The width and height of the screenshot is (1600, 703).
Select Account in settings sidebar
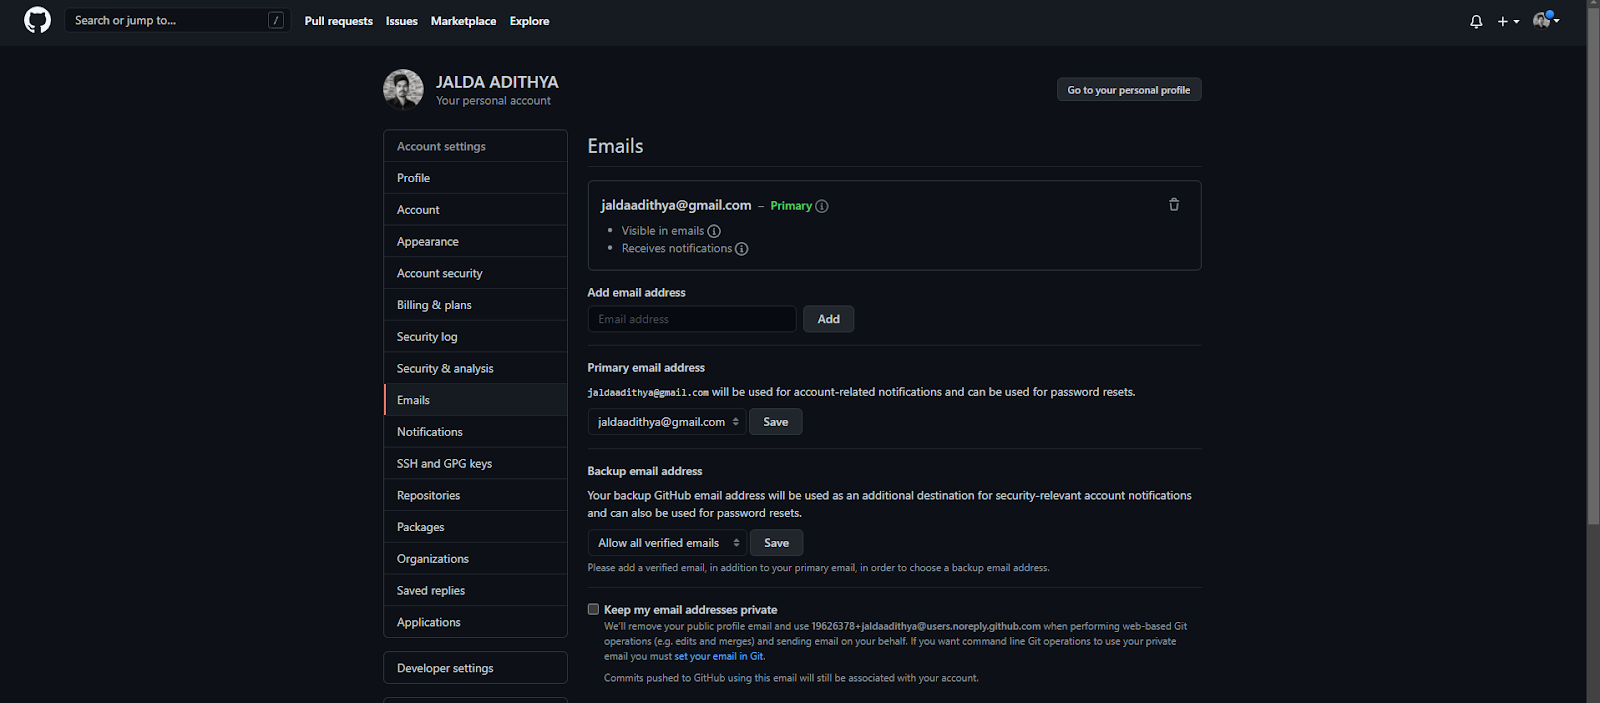click(x=475, y=210)
